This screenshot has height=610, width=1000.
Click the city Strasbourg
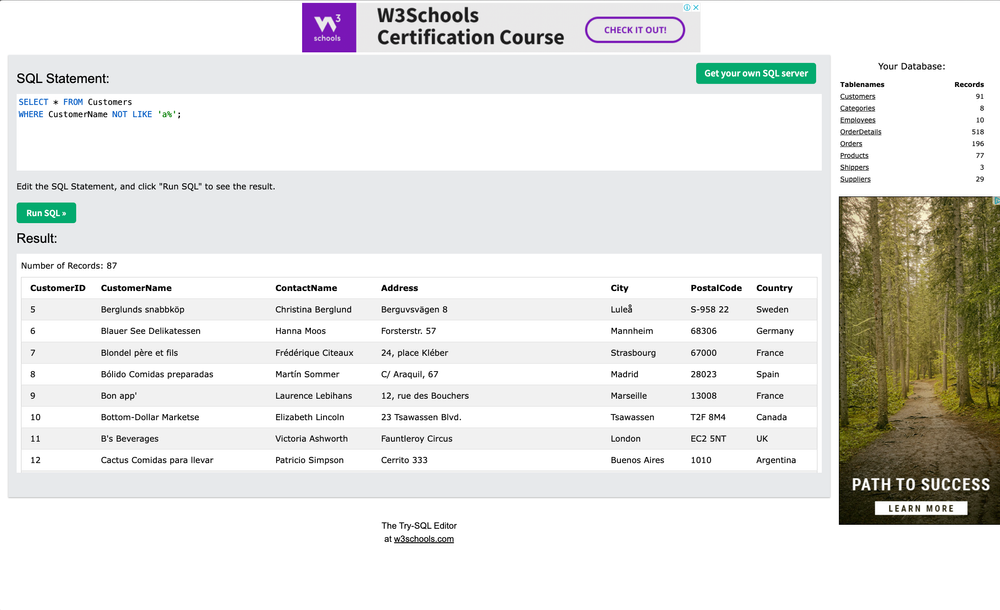pos(633,353)
